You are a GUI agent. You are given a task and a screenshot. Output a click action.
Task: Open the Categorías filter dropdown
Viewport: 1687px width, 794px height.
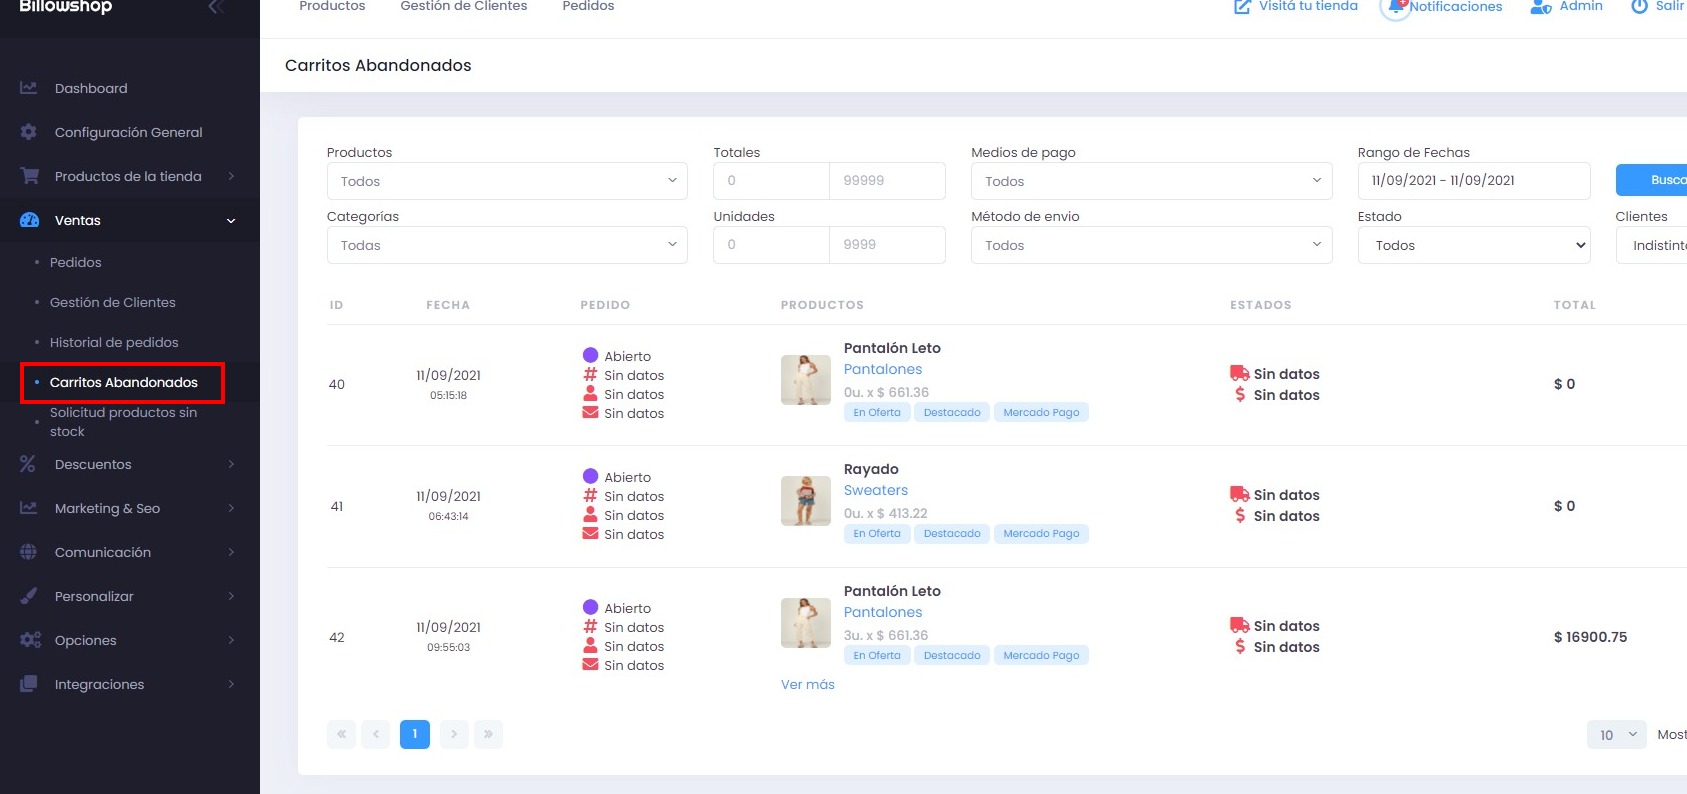coord(506,245)
